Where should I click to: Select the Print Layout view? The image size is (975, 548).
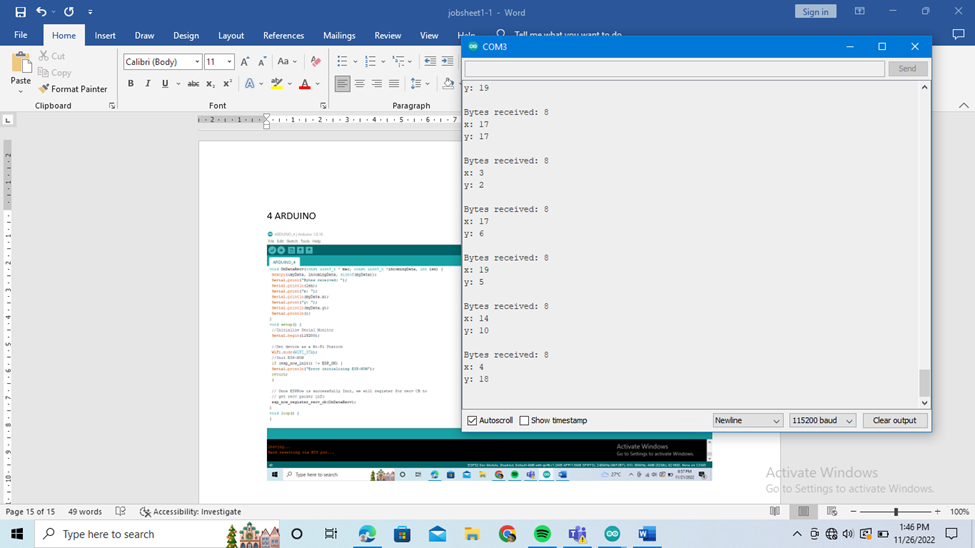coord(803,511)
